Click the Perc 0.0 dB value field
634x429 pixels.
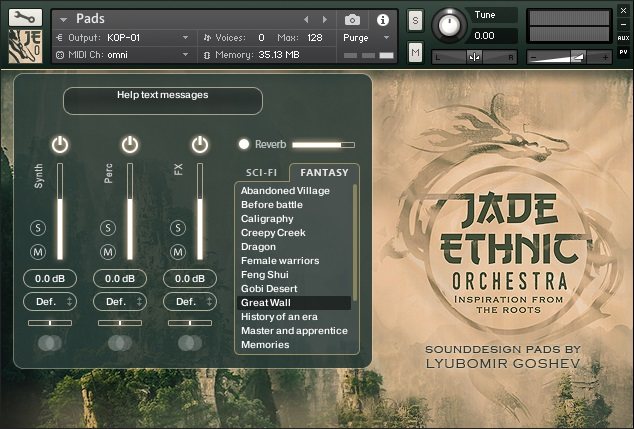tap(120, 279)
